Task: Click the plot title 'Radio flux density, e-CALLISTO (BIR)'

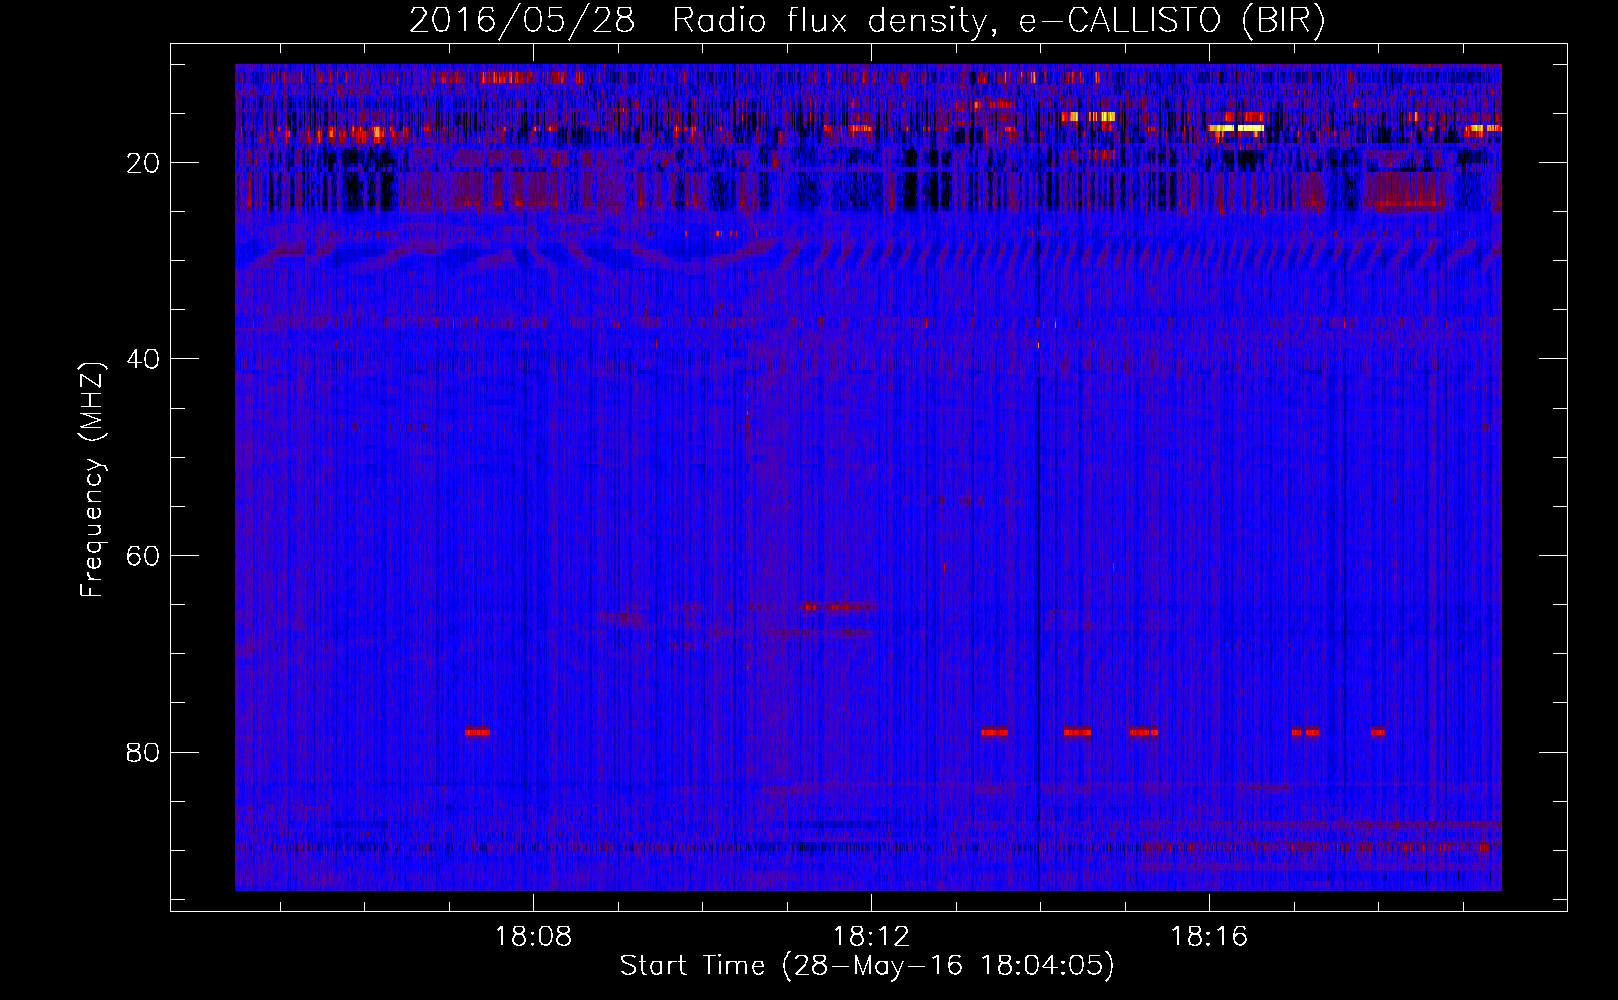Action: (x=999, y=20)
